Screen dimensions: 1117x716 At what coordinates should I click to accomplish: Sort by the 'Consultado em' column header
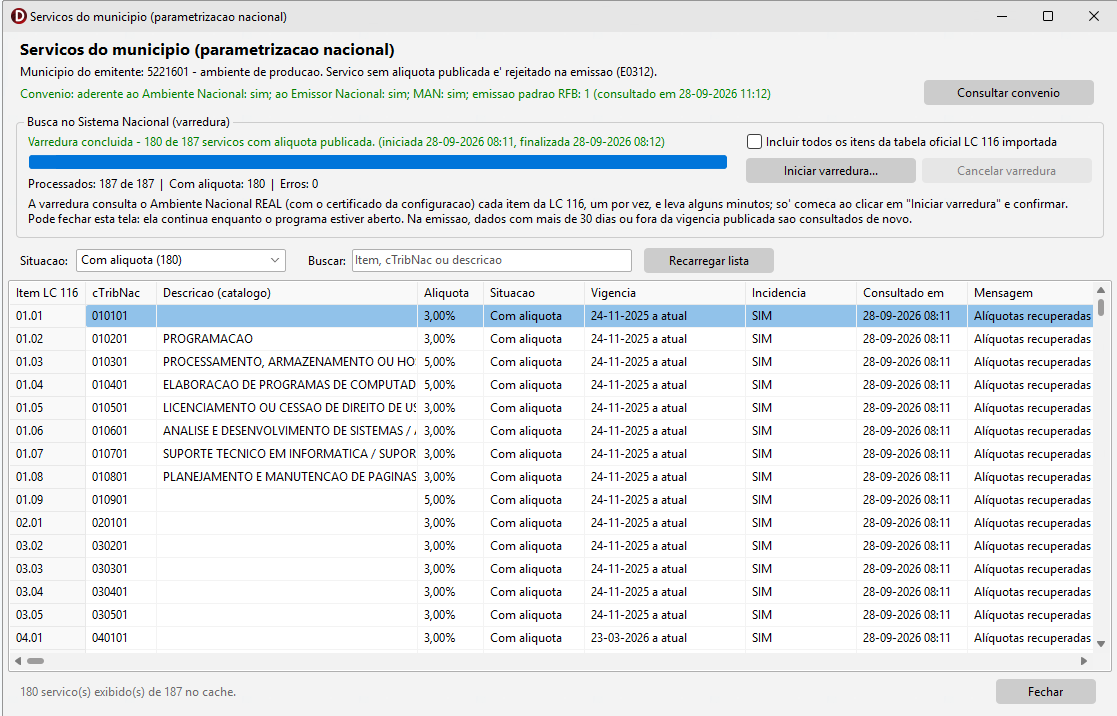point(912,293)
